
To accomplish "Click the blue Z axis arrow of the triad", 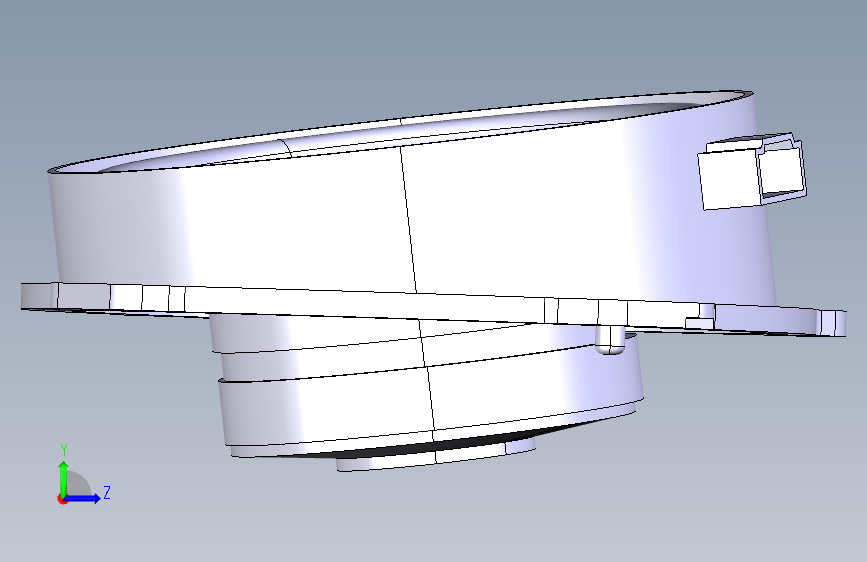I will 83,498.
